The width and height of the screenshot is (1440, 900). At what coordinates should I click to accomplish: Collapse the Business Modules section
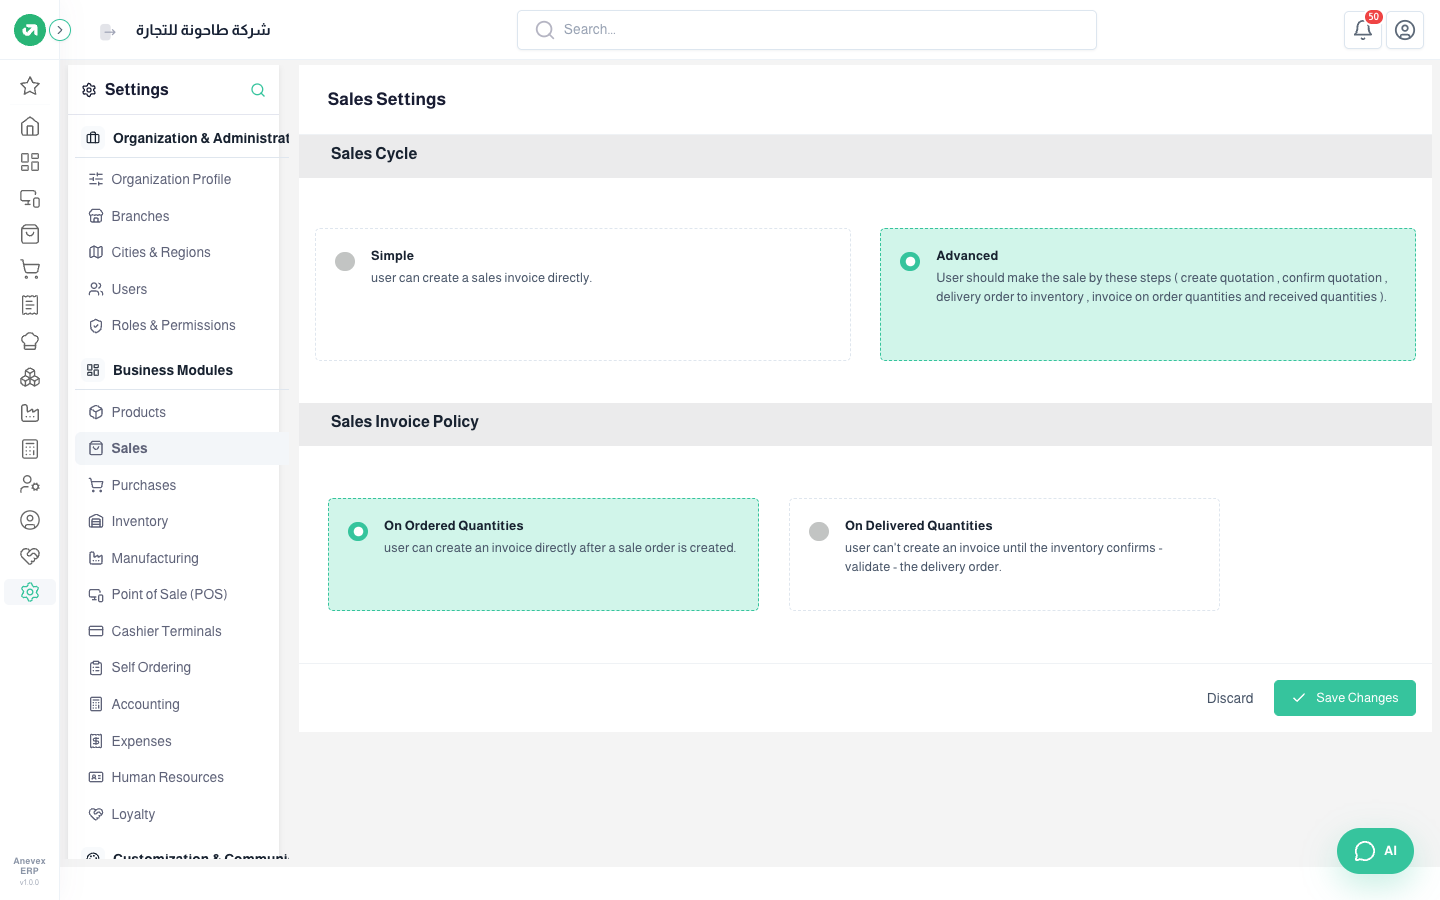[180, 370]
